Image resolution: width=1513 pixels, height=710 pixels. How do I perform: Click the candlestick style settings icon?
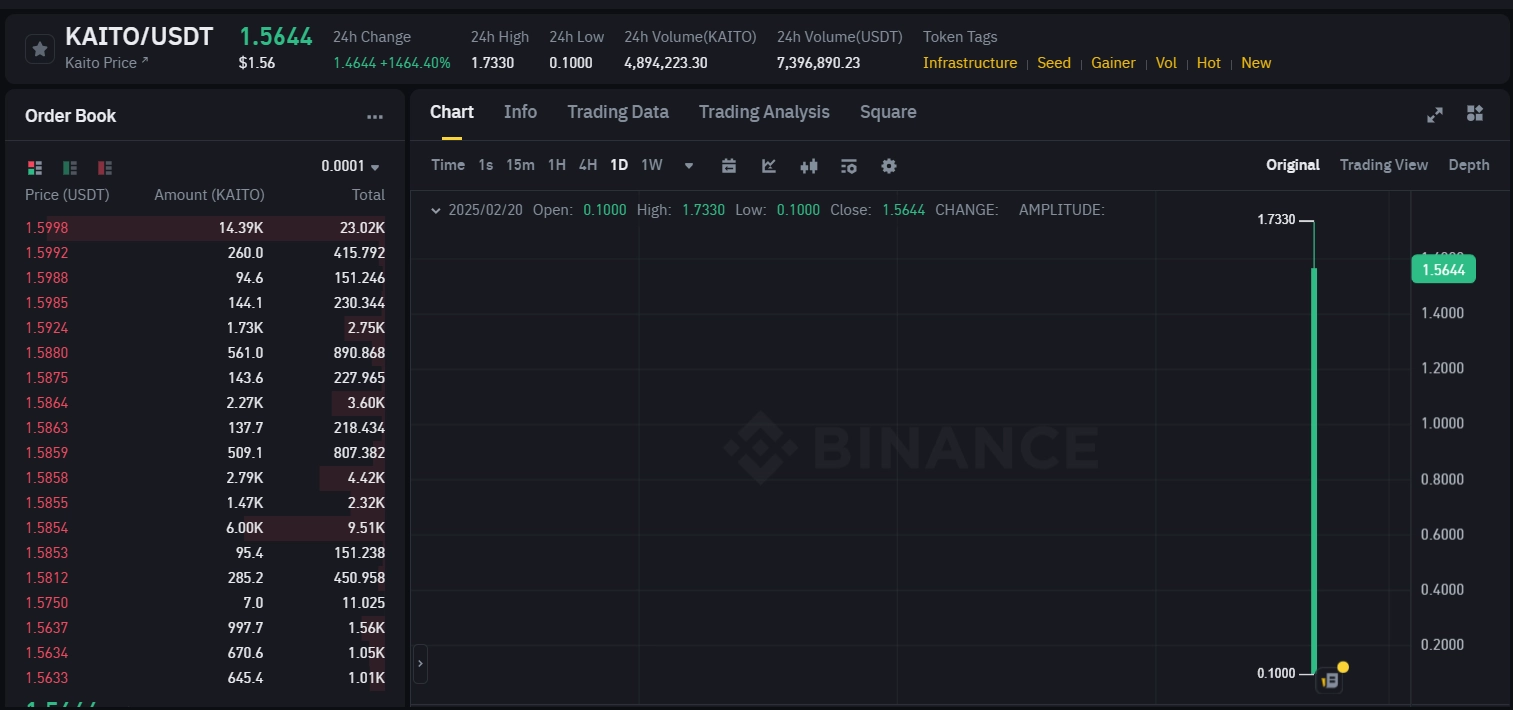[x=808, y=166]
